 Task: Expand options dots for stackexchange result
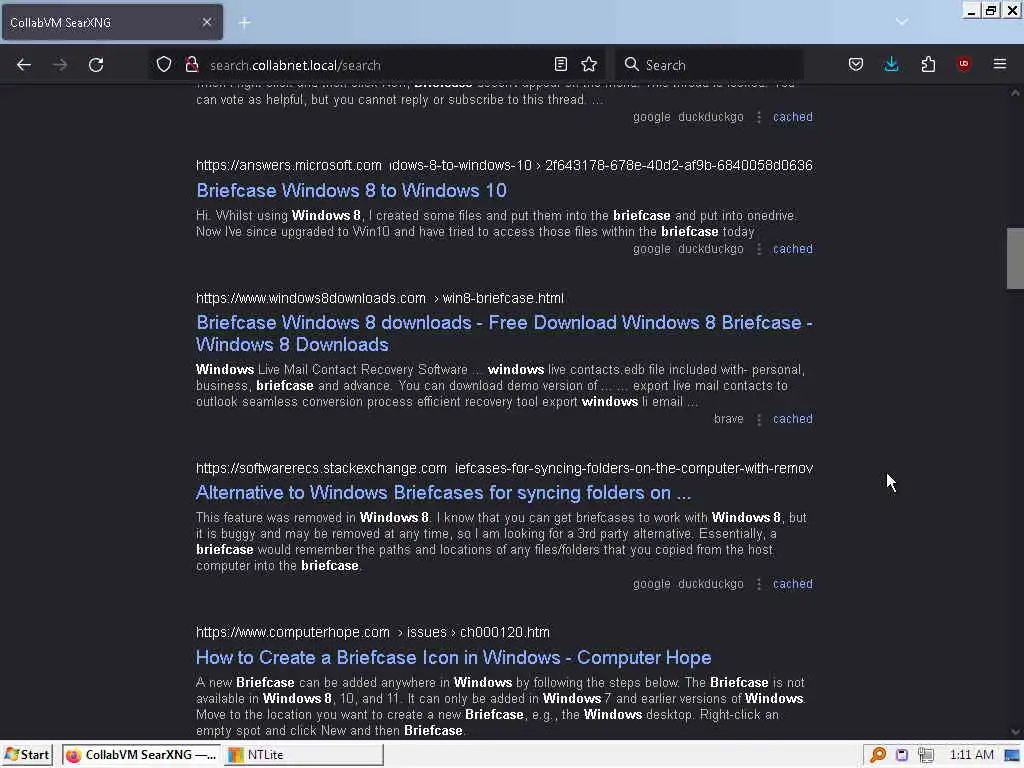pyautogui.click(x=759, y=584)
